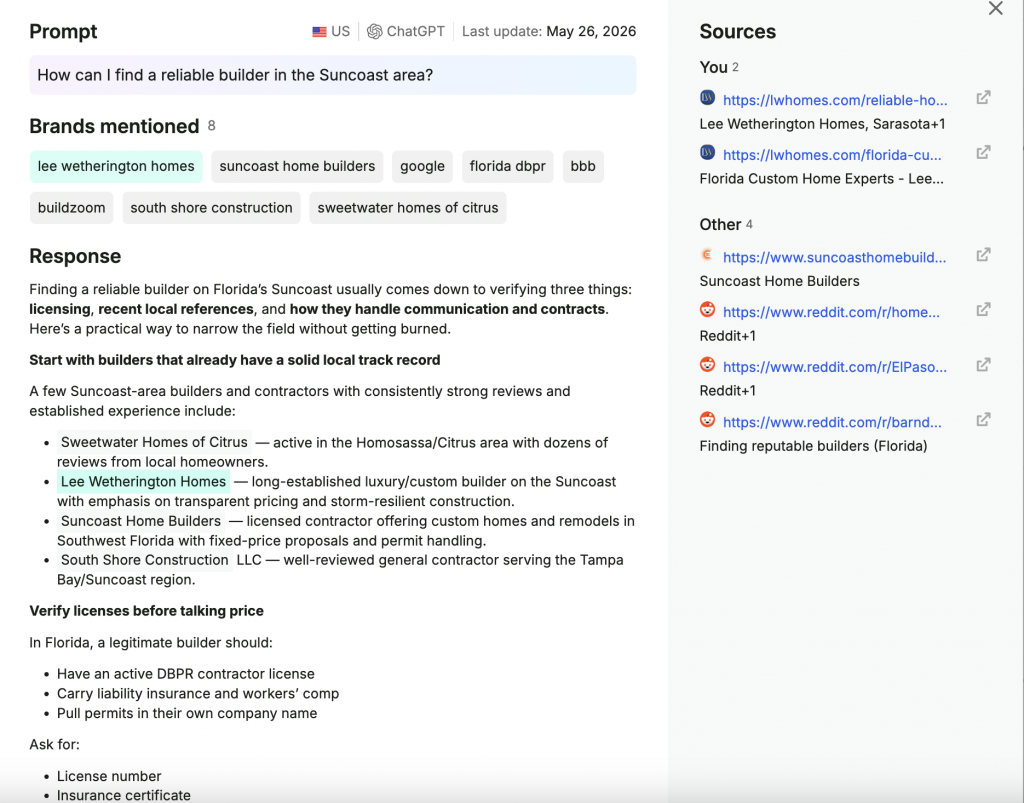Click favicon beside the suncoasthomebuild link

707,255
